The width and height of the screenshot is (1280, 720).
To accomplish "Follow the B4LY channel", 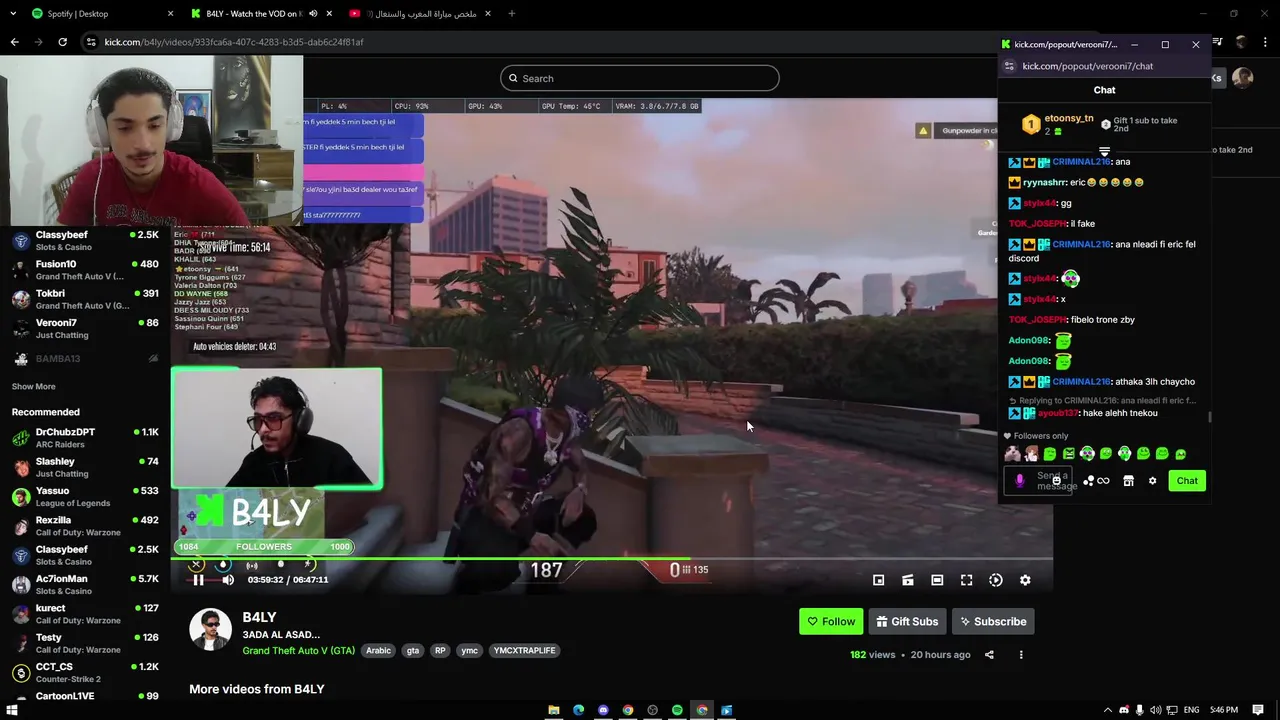I will (x=831, y=621).
